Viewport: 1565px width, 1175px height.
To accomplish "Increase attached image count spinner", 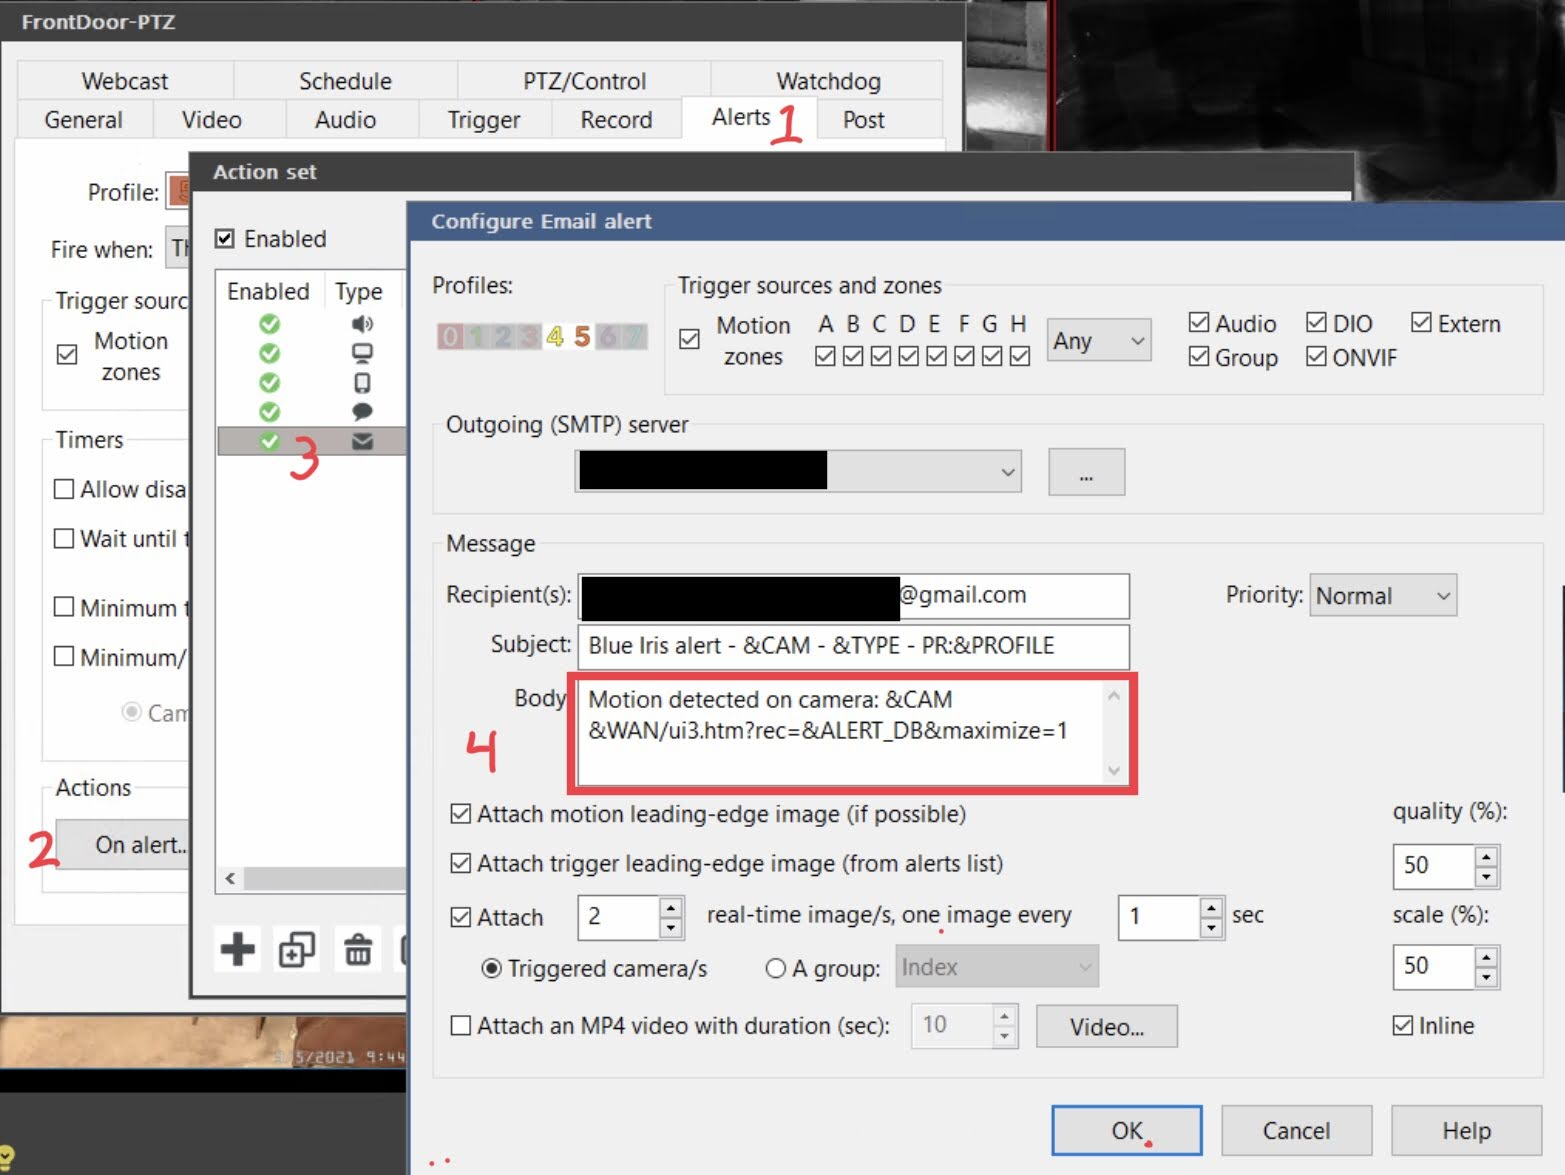I will (671, 906).
